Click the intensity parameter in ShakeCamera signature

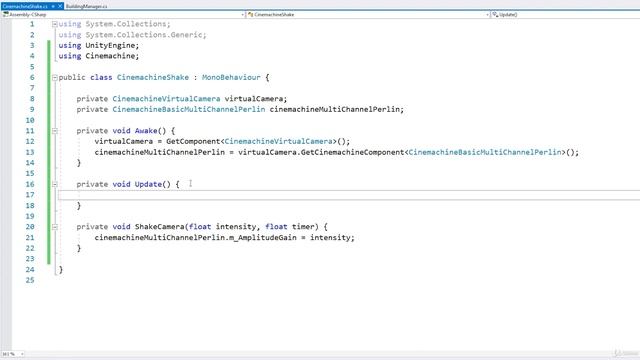[236, 227]
